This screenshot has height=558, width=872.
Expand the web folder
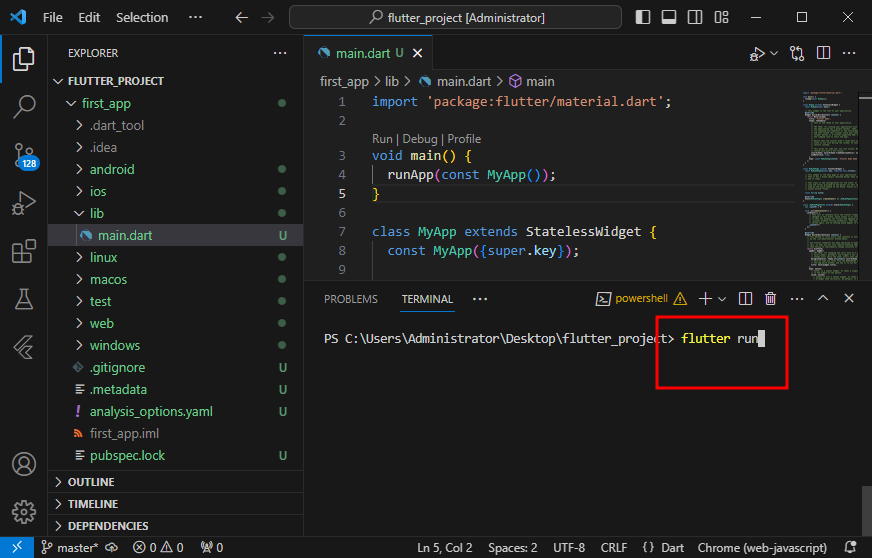click(x=175, y=323)
